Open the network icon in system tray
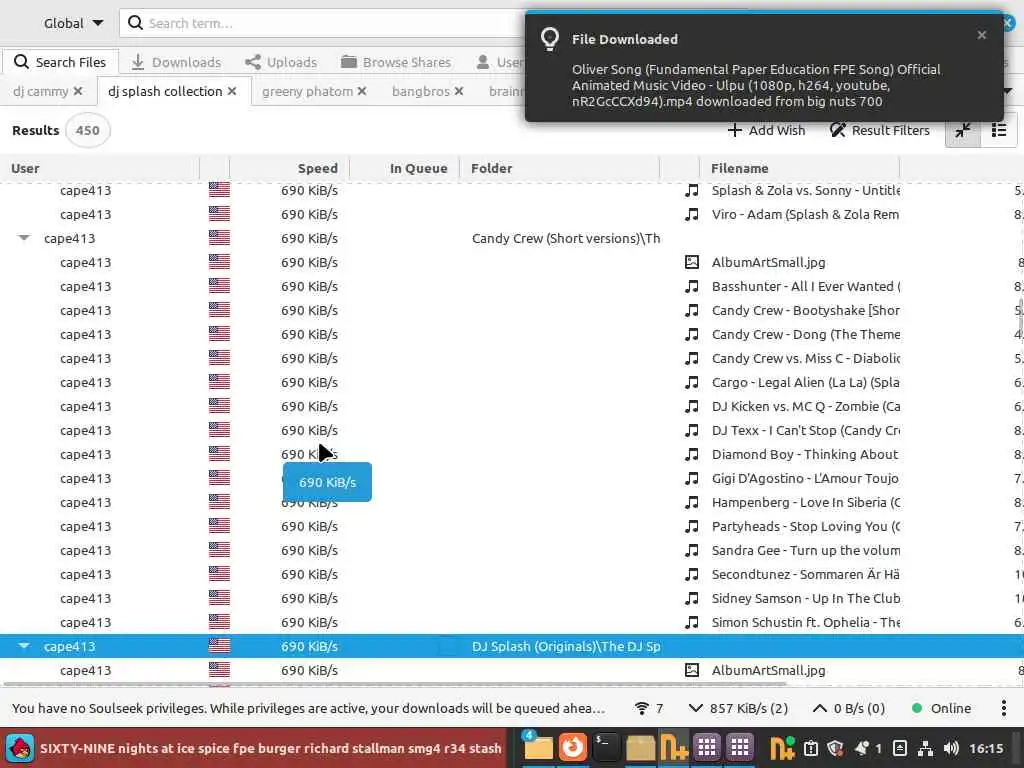This screenshot has width=1024, height=768. (x=925, y=748)
